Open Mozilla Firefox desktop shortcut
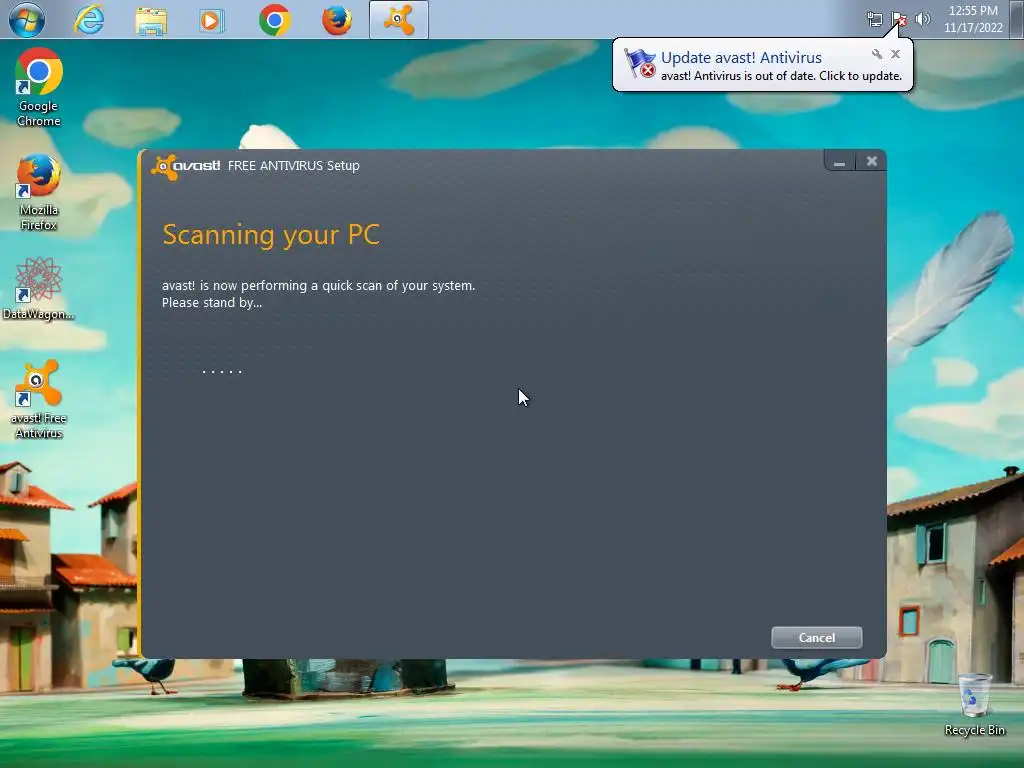The height and width of the screenshot is (768, 1024). click(x=39, y=192)
